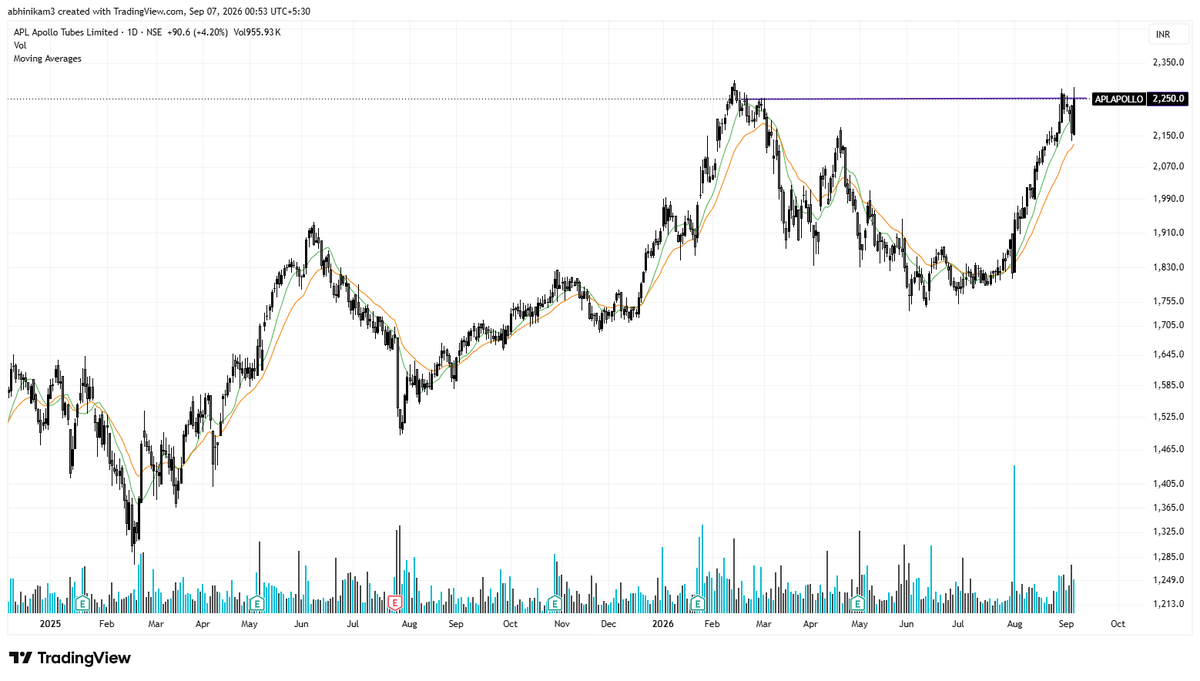The height and width of the screenshot is (681, 1200).
Task: Click the 2,350.0 price axis label
Action: click(1167, 64)
